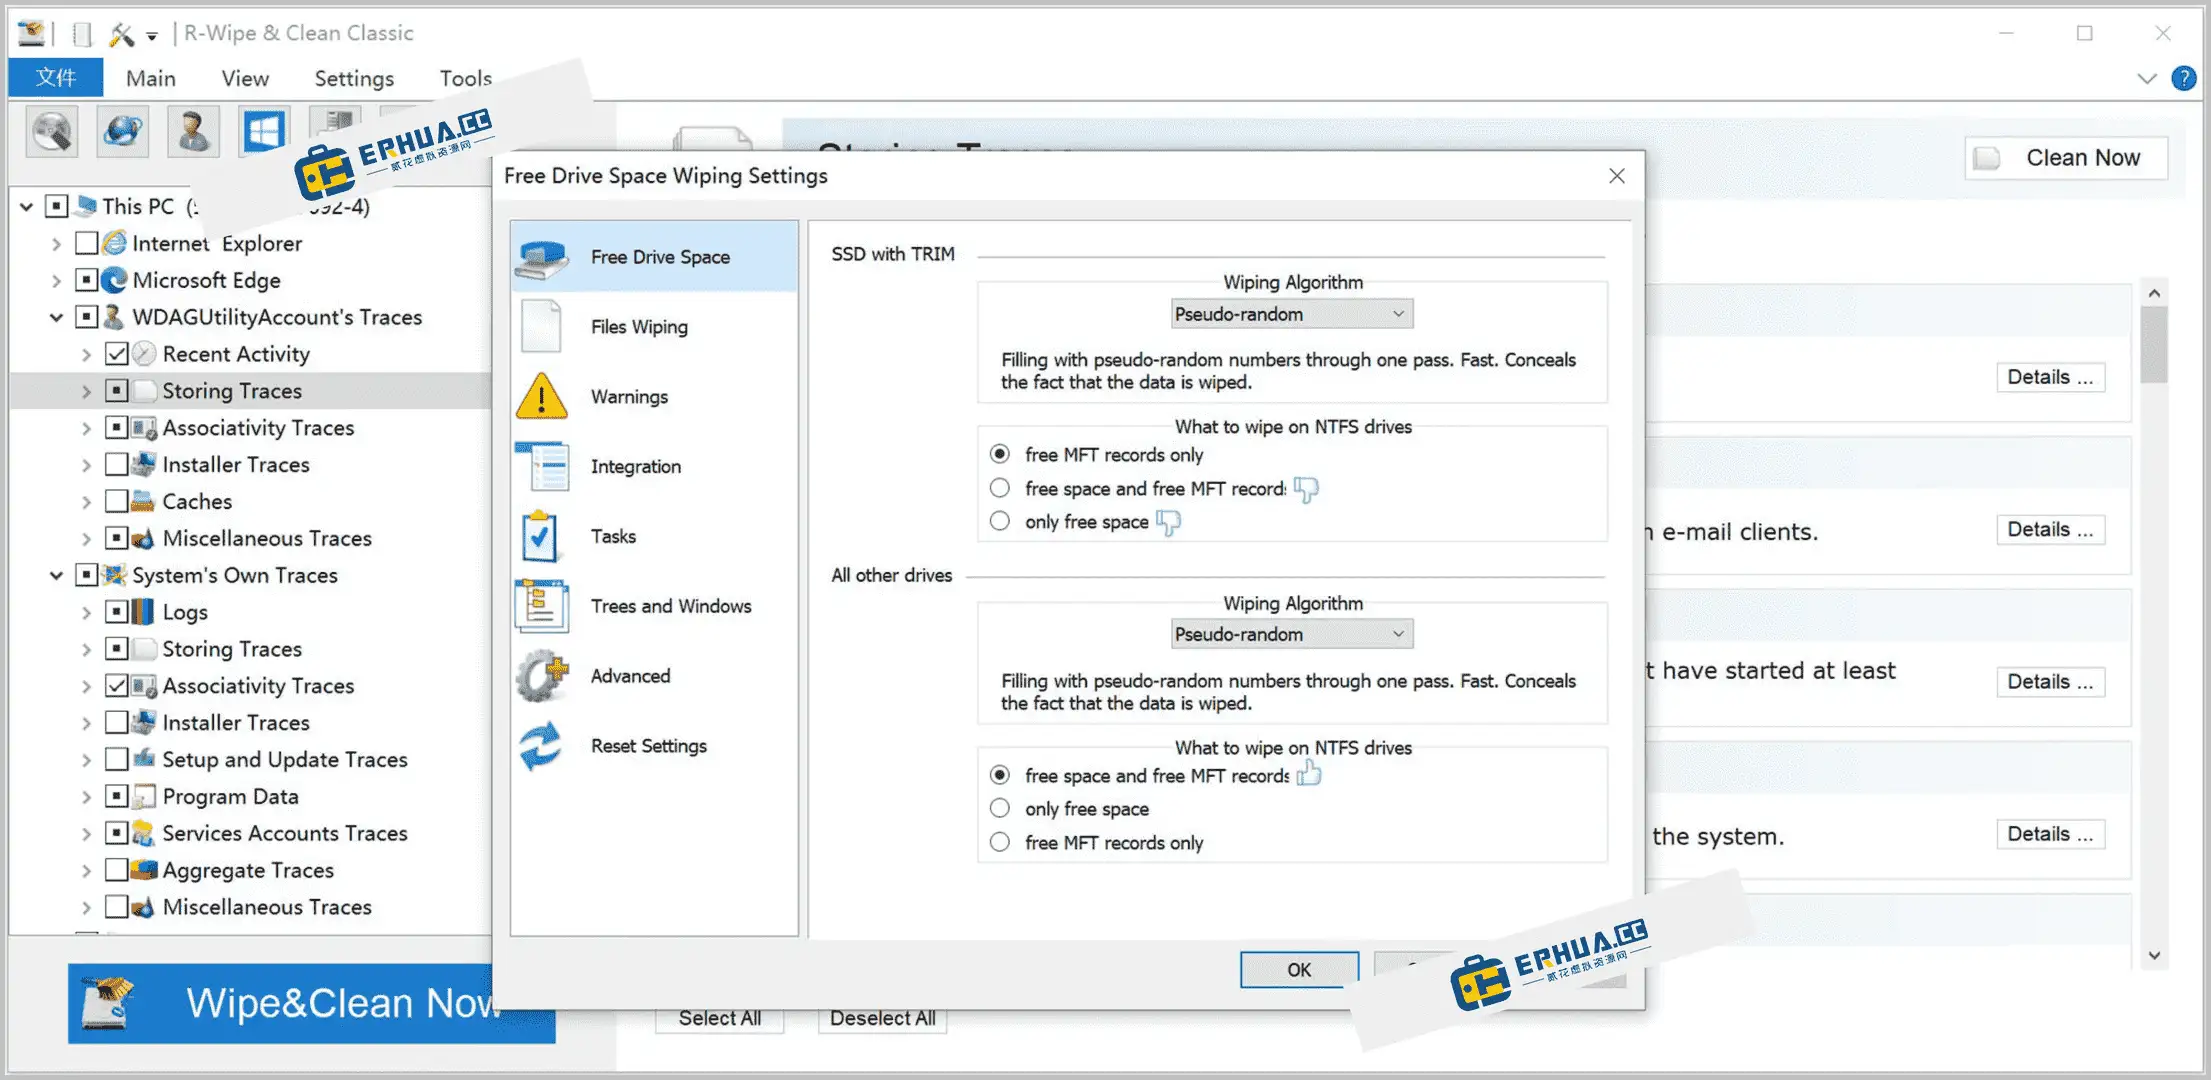Click the Windows system toolbar icon
2211x1080 pixels.
click(264, 131)
